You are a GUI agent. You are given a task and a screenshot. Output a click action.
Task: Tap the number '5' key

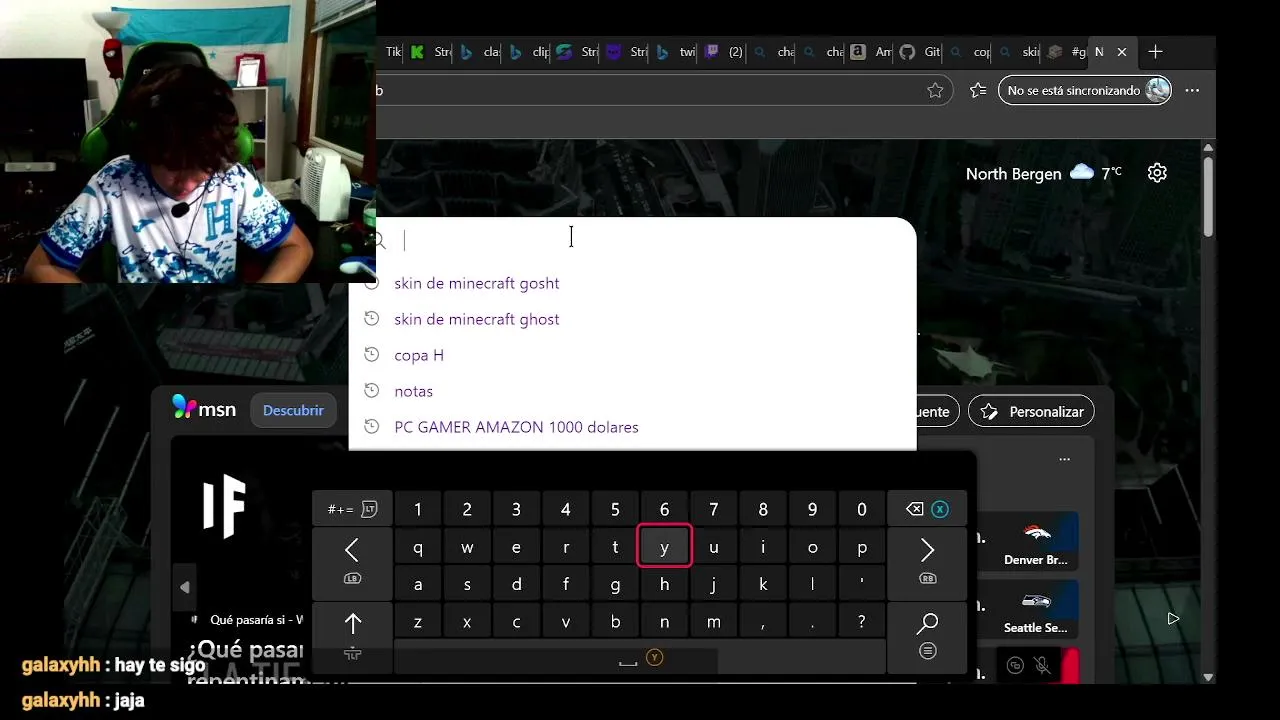615,509
